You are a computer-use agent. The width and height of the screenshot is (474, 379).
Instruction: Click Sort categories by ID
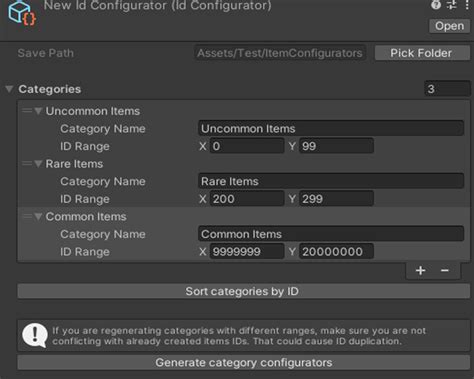coord(244,291)
